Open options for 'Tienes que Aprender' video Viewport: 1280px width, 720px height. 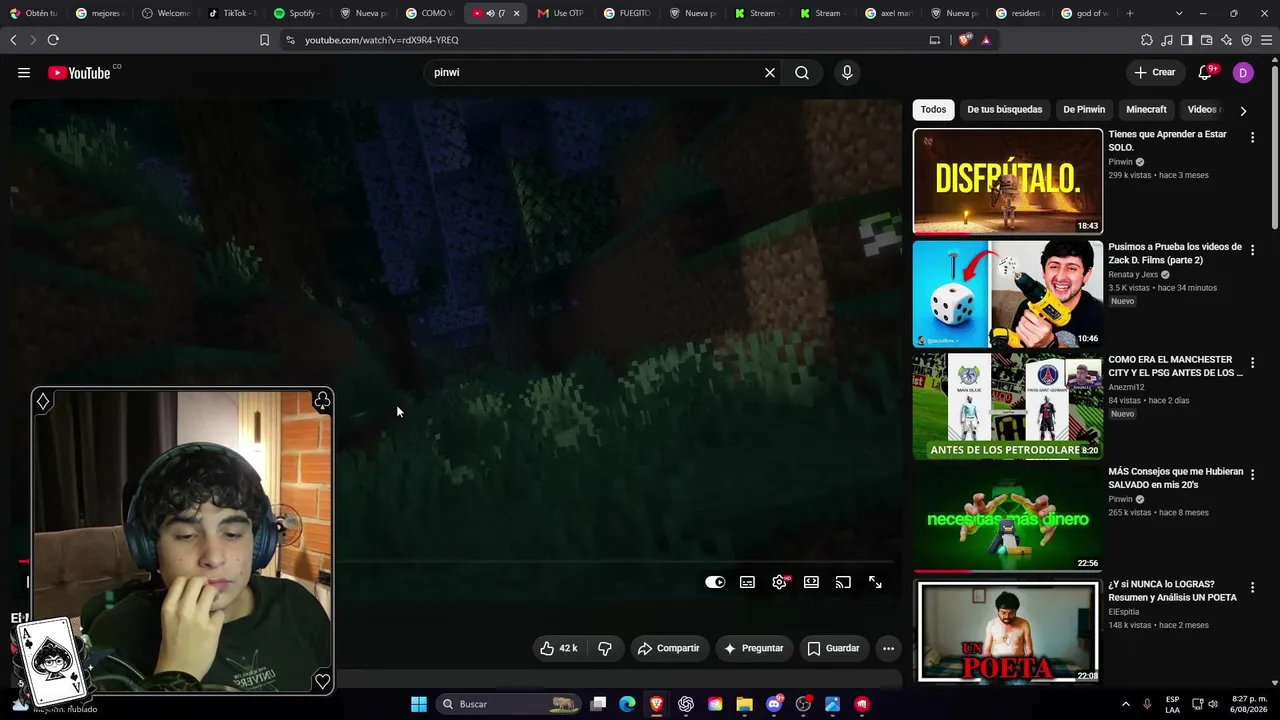coord(1252,138)
